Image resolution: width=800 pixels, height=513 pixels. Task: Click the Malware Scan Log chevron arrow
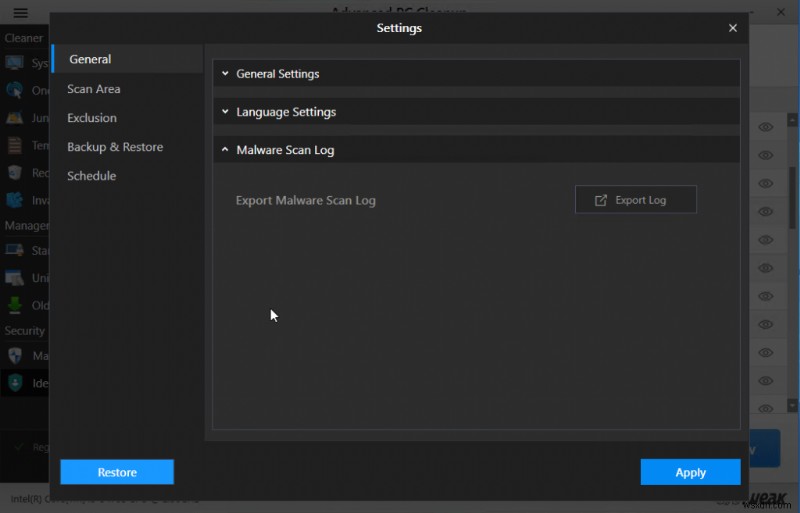click(225, 150)
